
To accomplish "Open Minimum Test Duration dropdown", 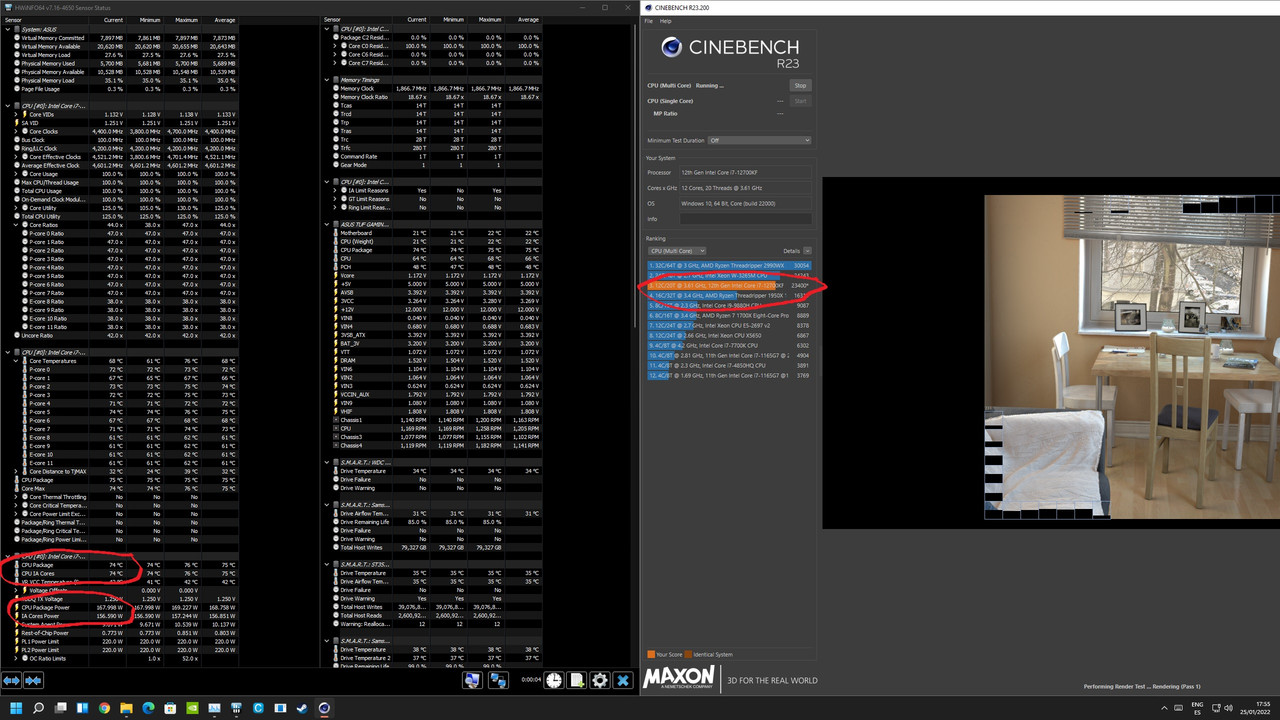I will (x=759, y=140).
